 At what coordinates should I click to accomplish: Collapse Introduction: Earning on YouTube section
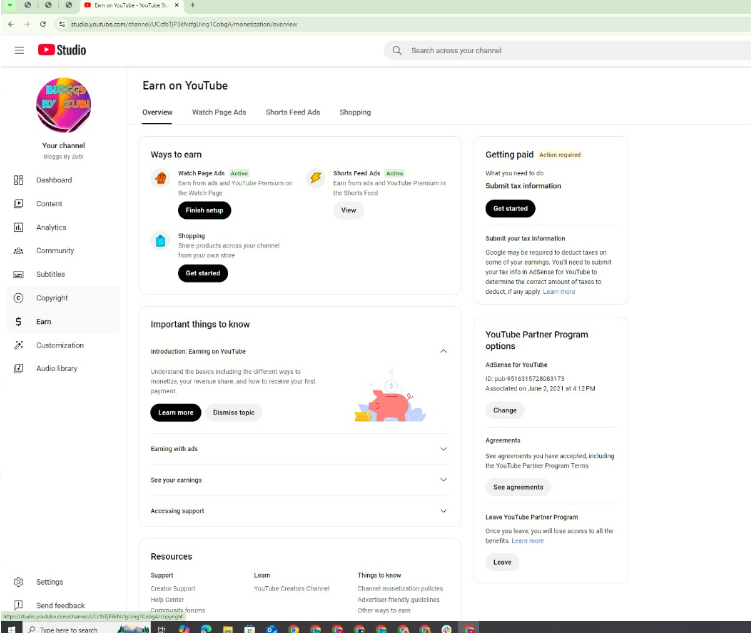[x=444, y=351]
